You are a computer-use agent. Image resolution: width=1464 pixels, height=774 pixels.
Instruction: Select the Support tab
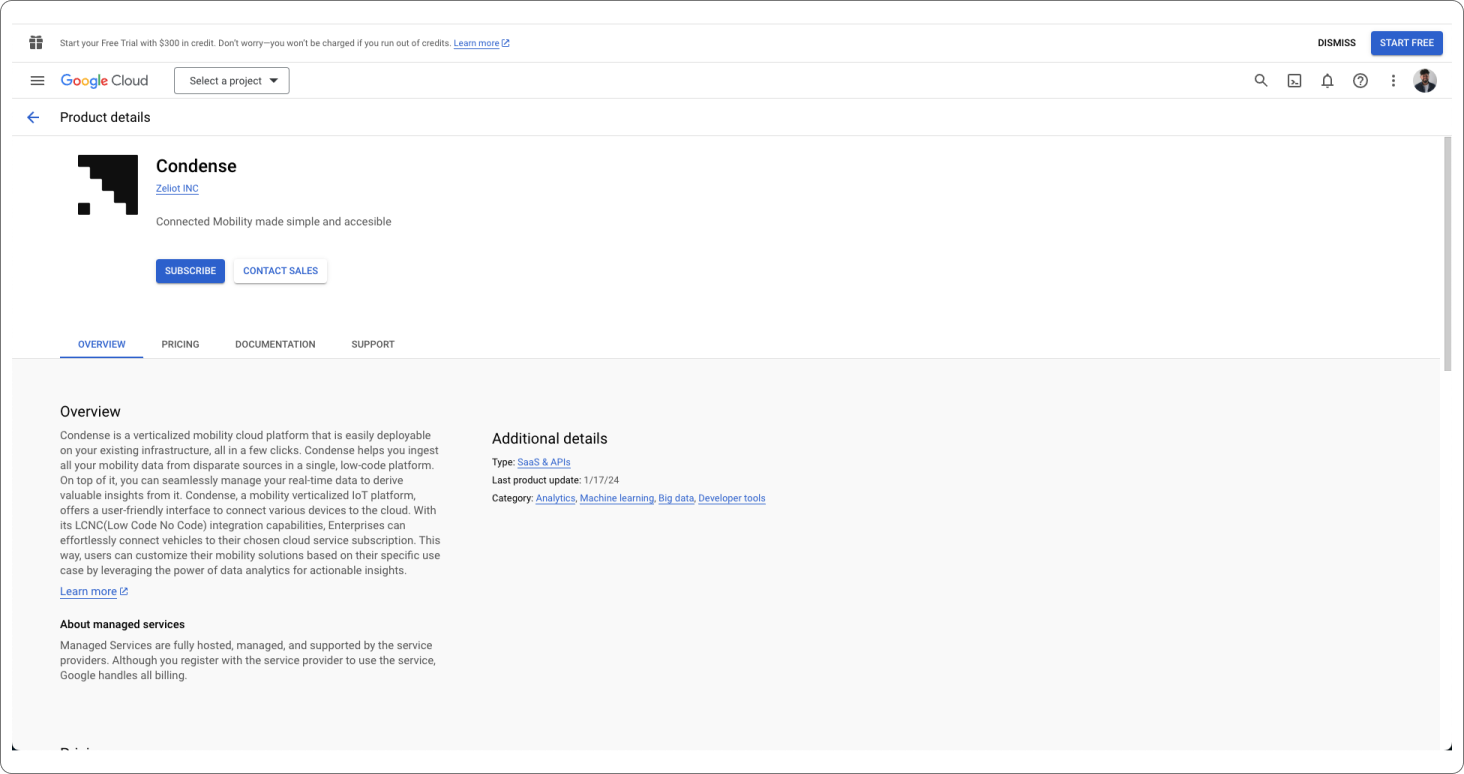373,344
